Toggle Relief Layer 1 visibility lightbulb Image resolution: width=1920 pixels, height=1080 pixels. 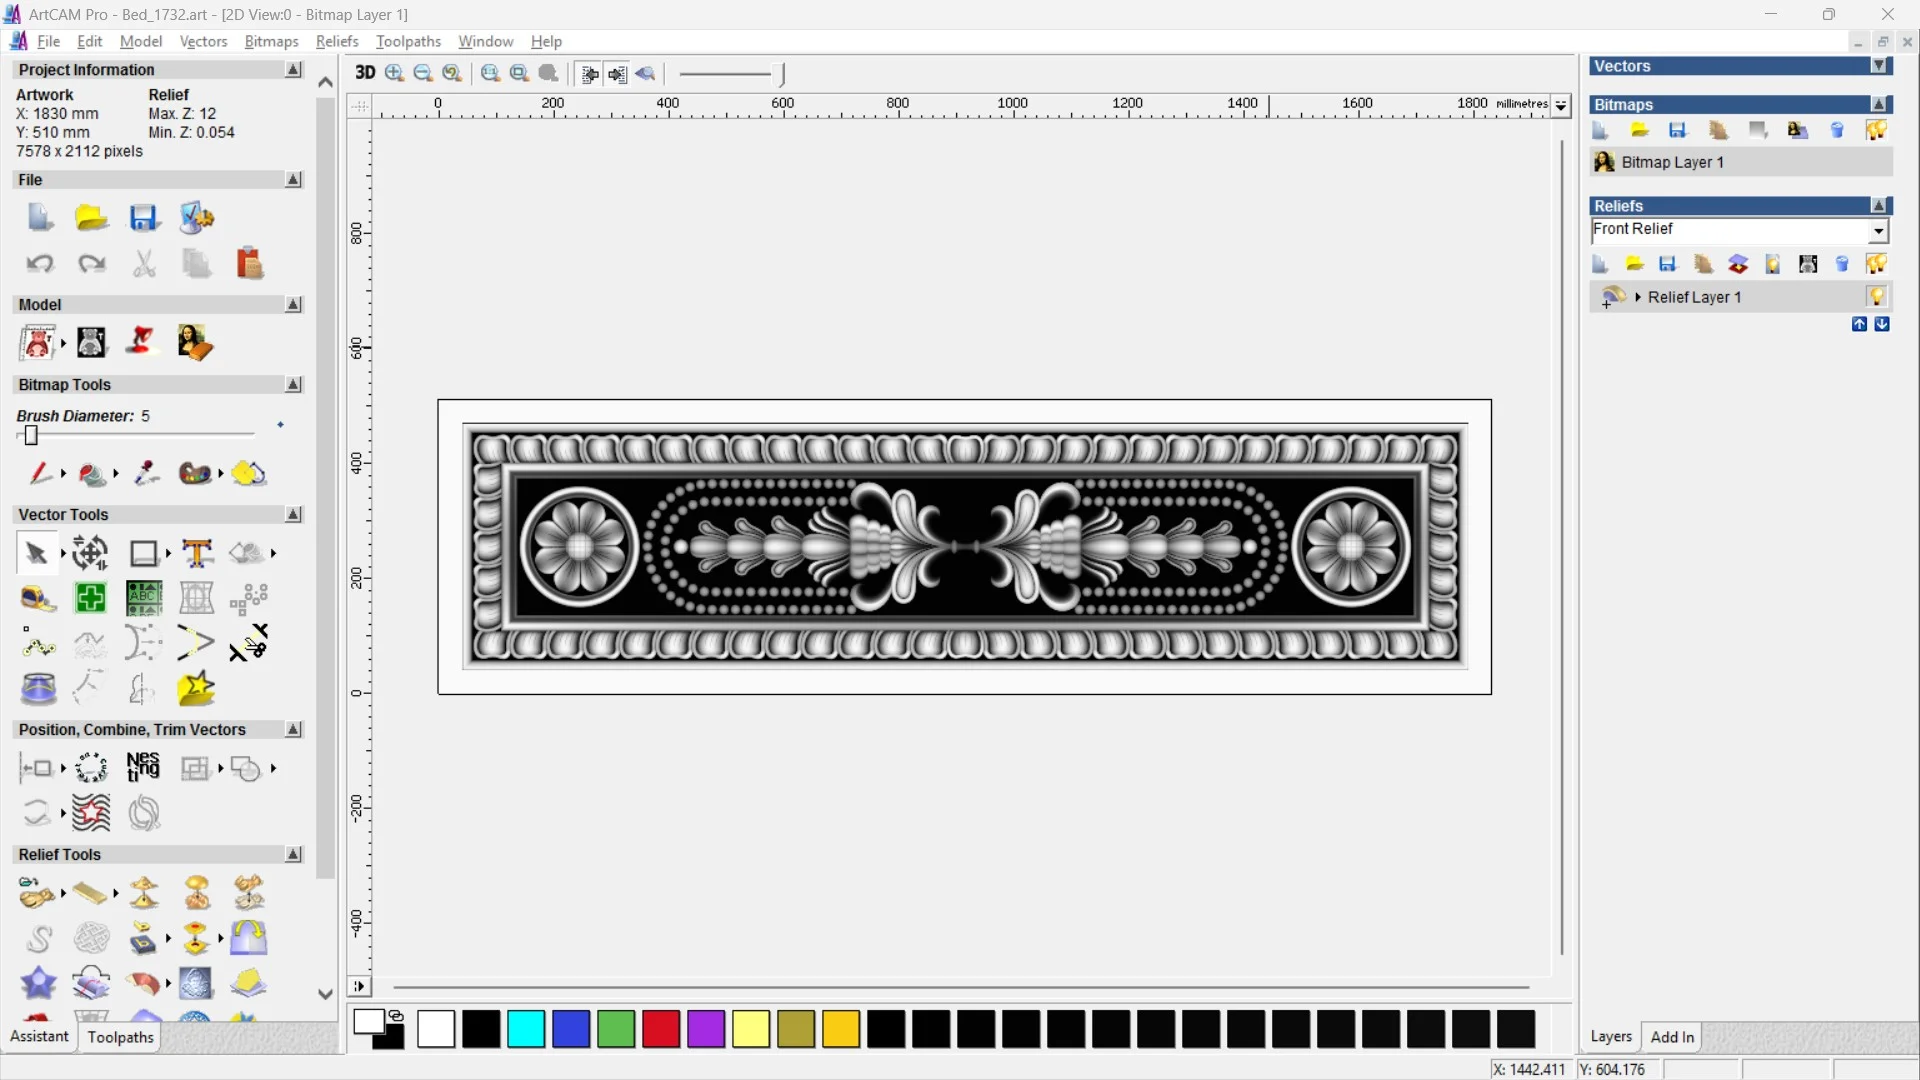[1876, 297]
